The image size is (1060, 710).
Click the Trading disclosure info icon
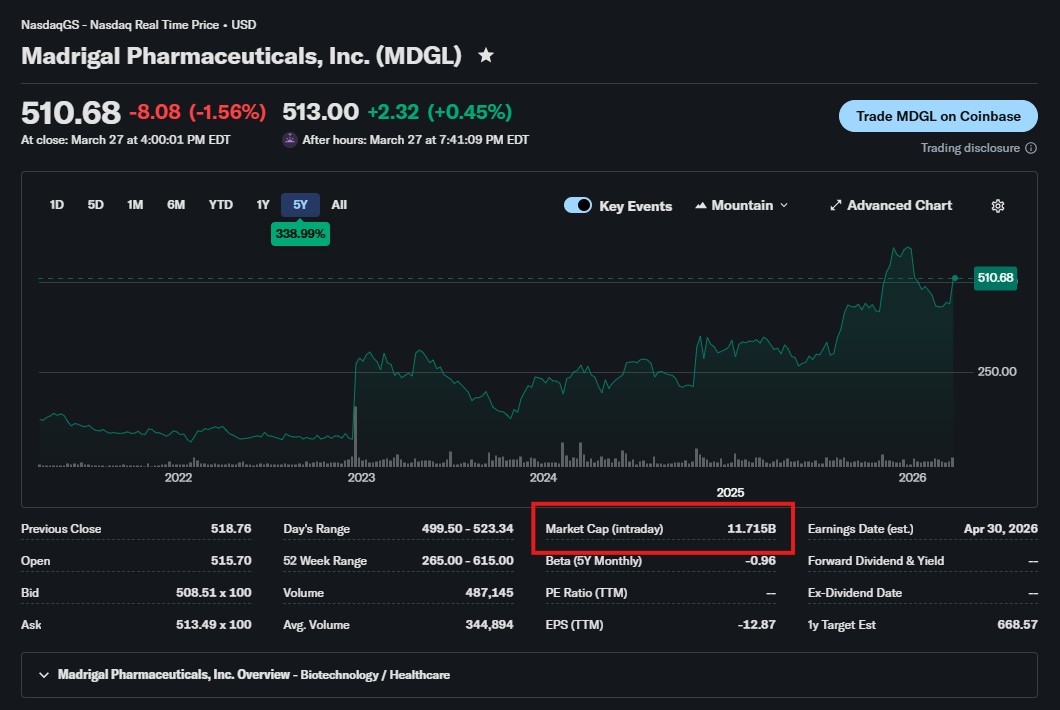click(x=1031, y=148)
